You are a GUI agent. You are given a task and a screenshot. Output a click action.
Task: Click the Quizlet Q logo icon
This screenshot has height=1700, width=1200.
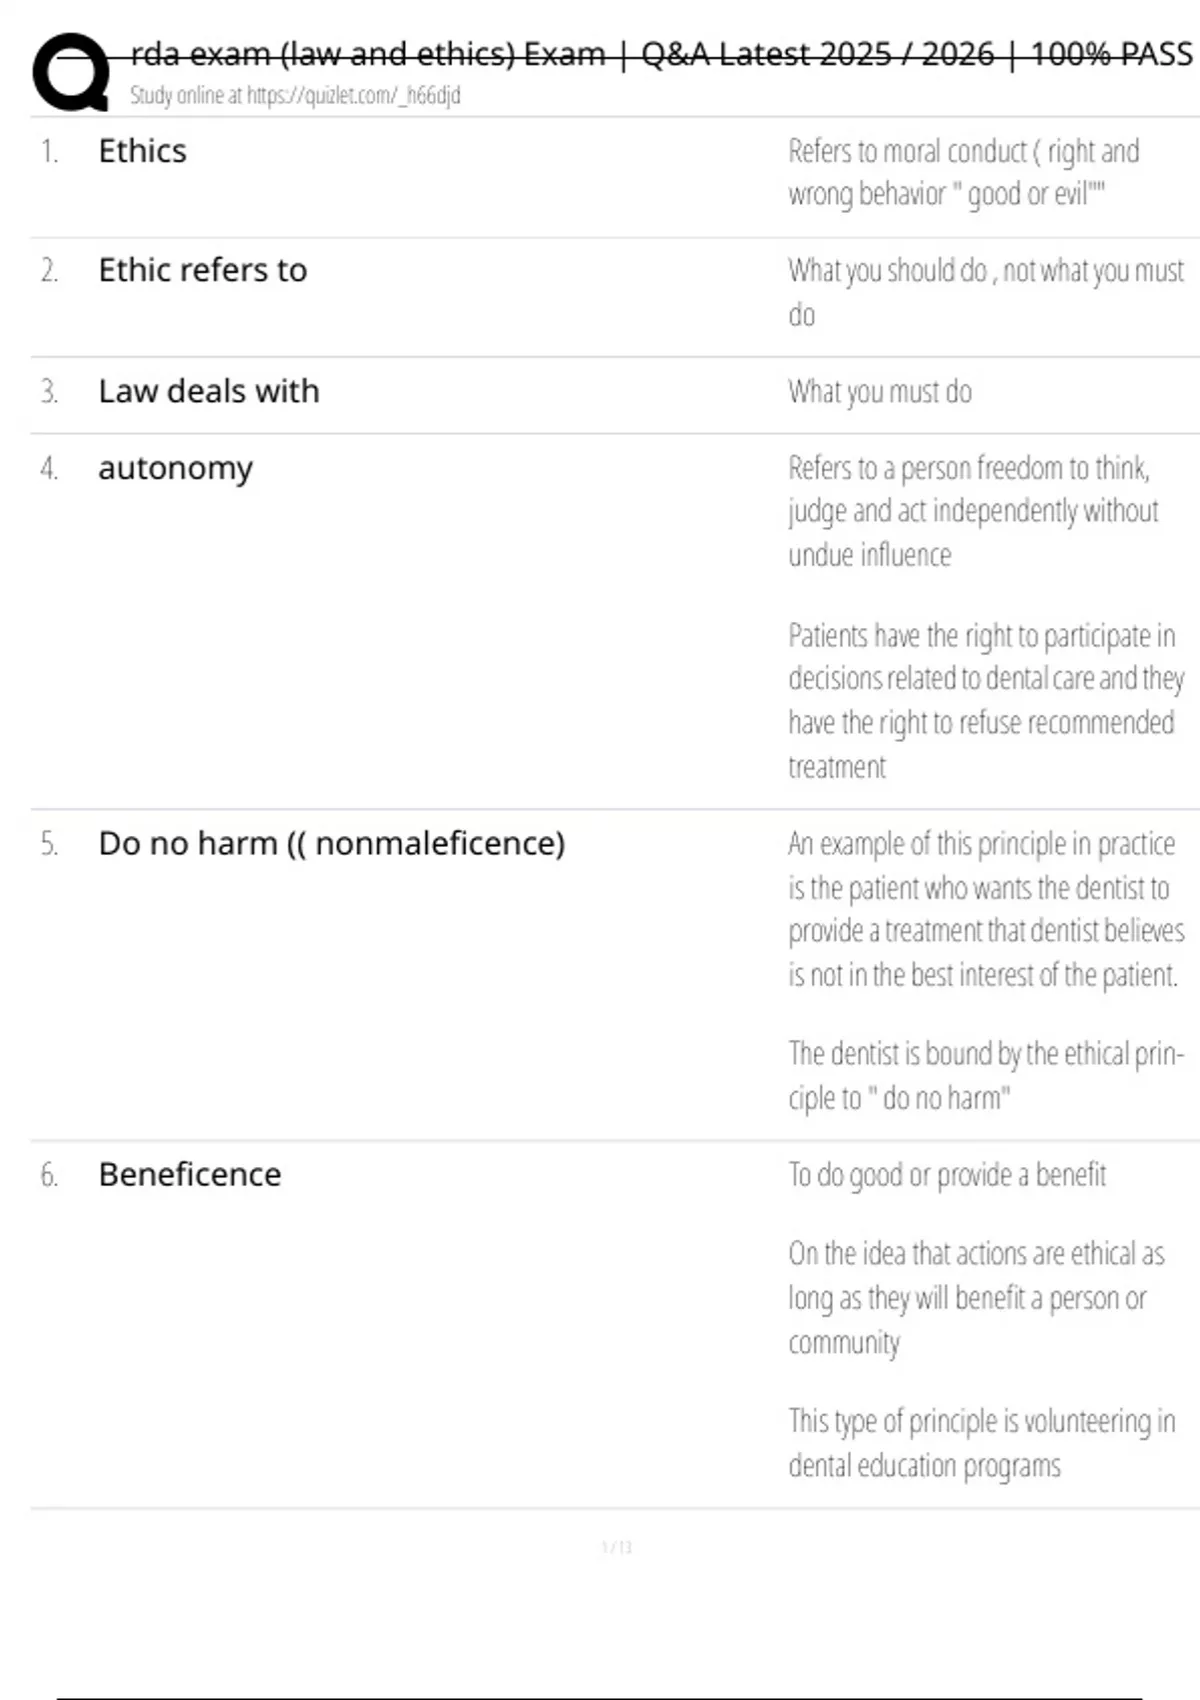point(70,72)
